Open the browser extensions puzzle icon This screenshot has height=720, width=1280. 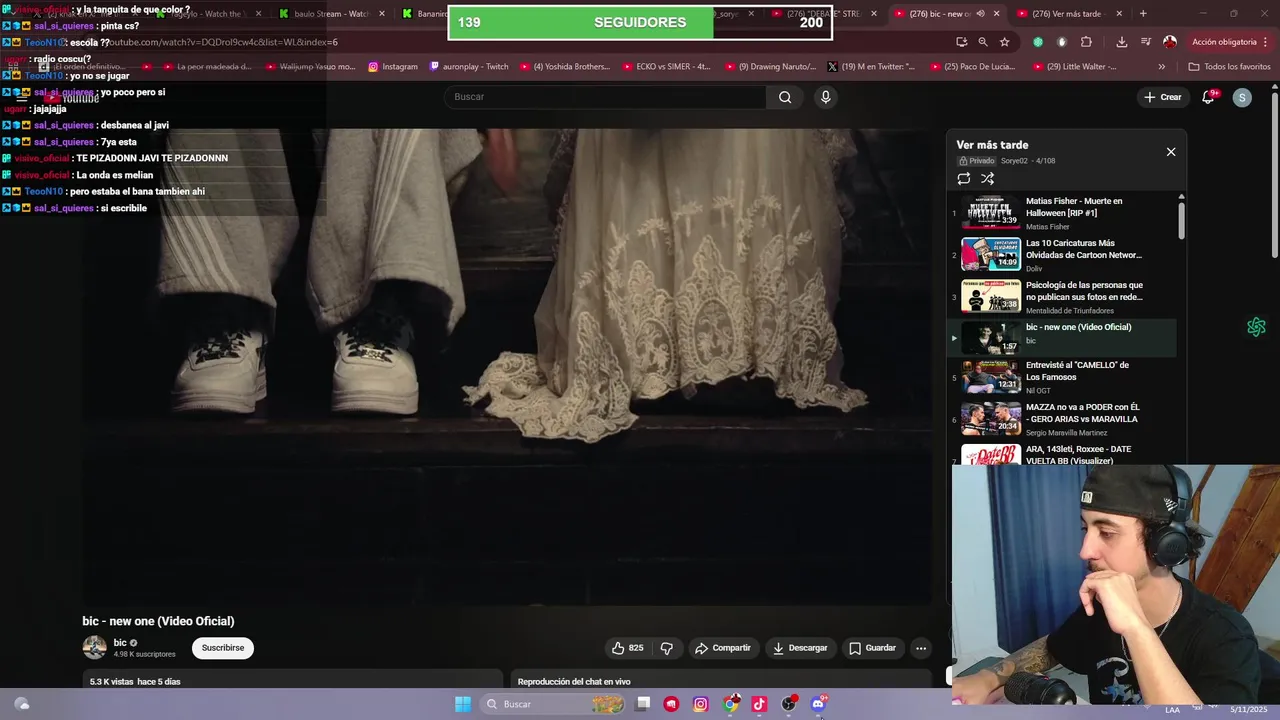click(1086, 42)
